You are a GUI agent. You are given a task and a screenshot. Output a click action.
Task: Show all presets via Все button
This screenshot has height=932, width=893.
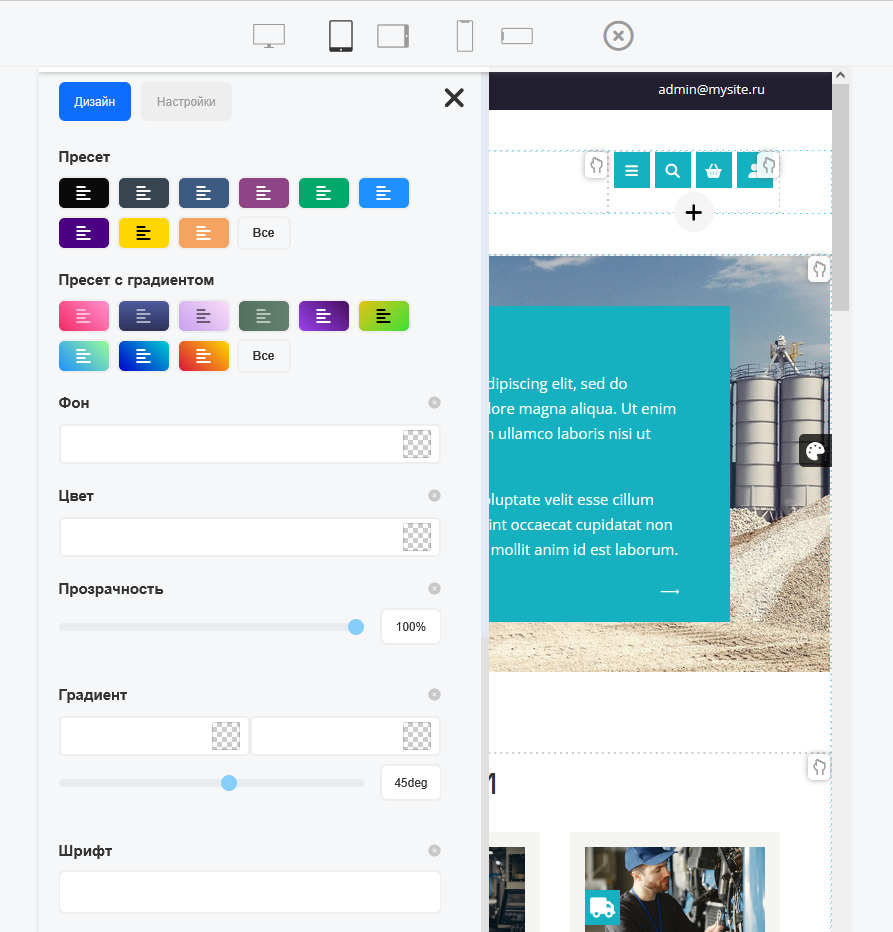(264, 233)
